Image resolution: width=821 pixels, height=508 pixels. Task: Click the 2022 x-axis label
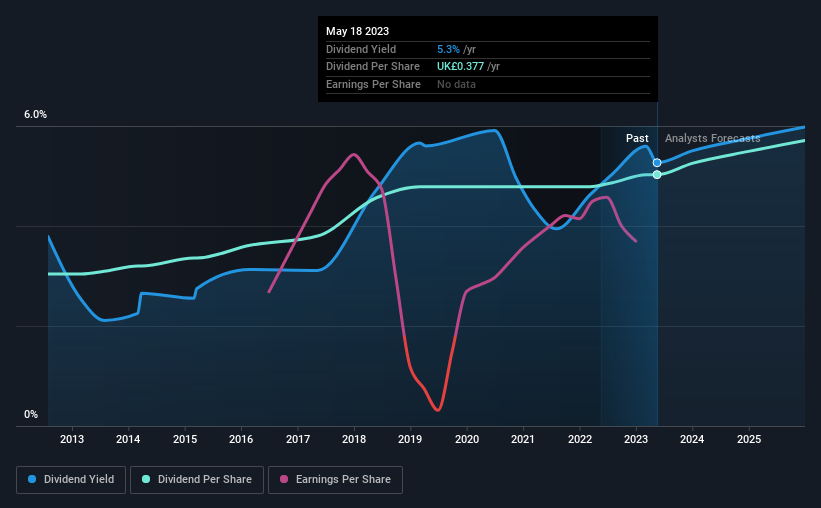580,439
